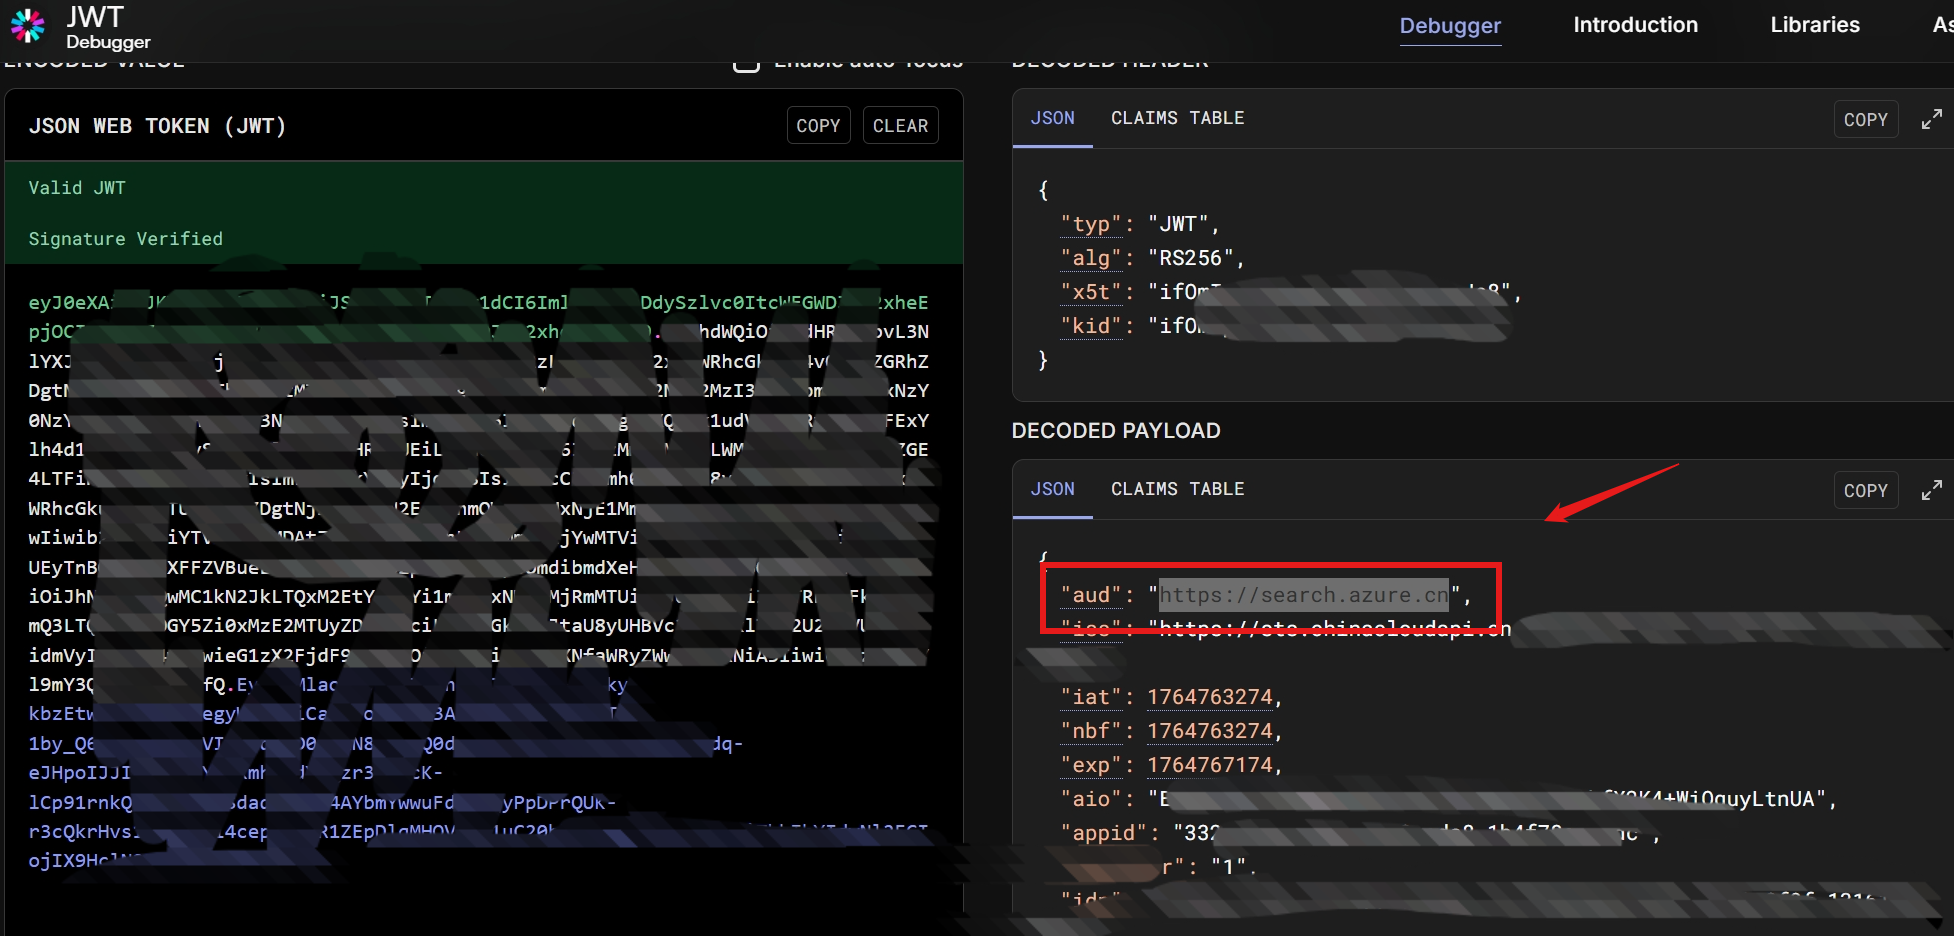Copy the encoded JSON Web Token
Image resolution: width=1954 pixels, height=936 pixels.
(x=817, y=126)
